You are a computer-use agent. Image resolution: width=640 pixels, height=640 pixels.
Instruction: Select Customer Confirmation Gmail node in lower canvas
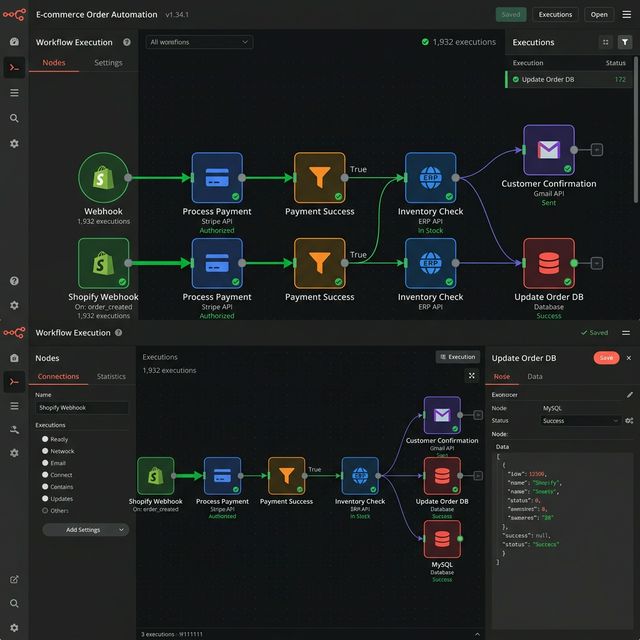tap(442, 415)
